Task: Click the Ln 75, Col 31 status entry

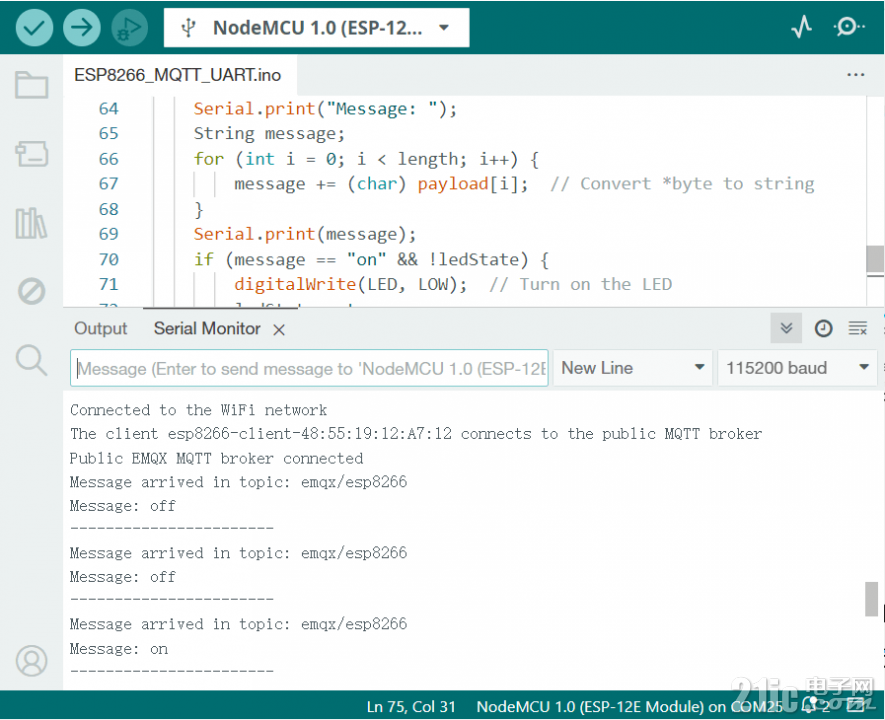Action: coord(411,706)
